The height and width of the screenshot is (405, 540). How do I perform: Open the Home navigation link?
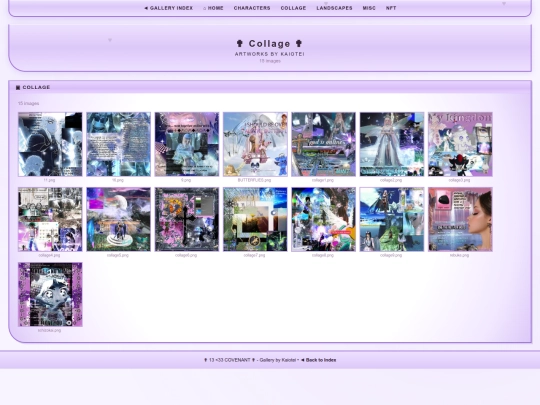[213, 8]
